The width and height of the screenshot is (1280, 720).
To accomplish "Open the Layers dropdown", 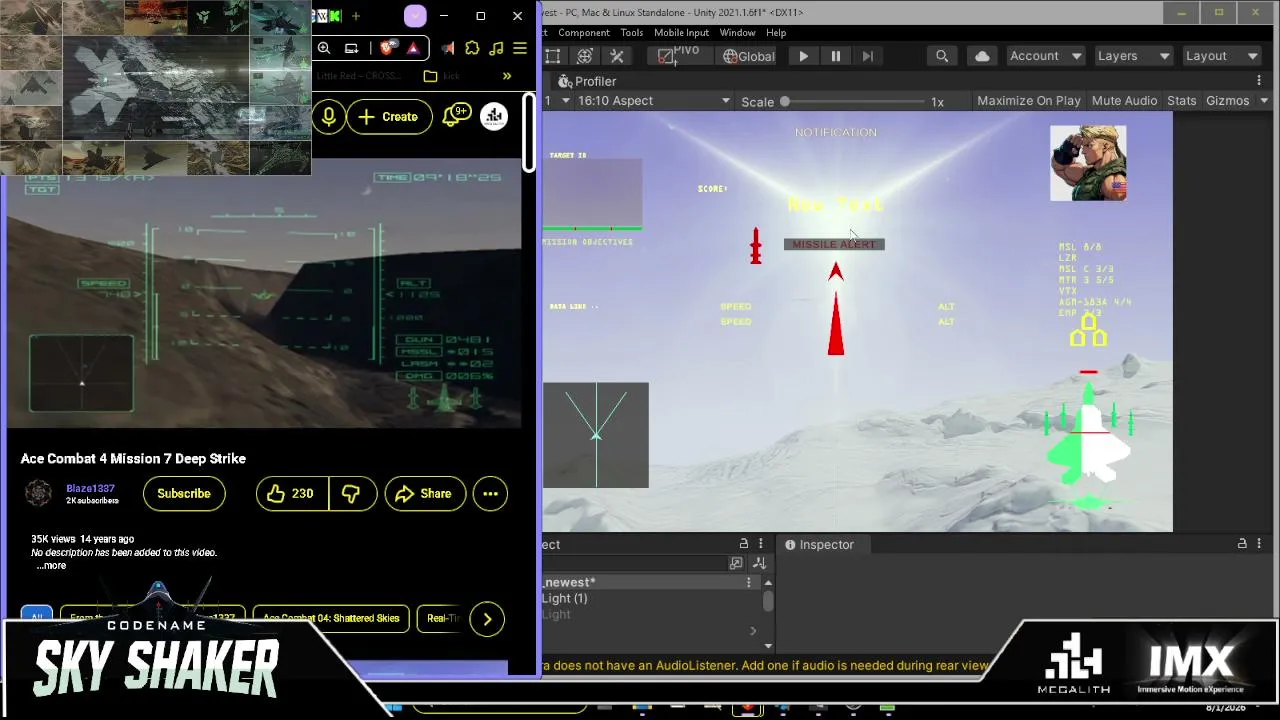I will [x=1133, y=56].
